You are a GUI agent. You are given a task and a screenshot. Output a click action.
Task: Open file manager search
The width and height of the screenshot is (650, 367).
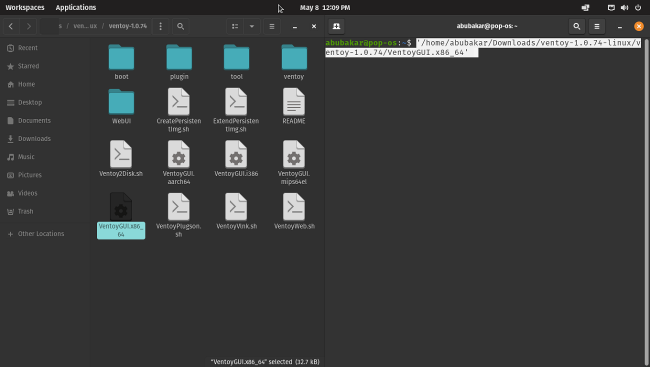click(180, 26)
